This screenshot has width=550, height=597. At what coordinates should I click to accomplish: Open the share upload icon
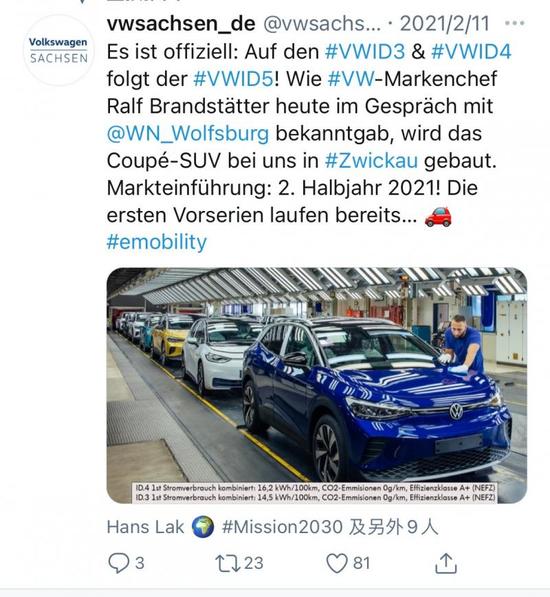(446, 563)
